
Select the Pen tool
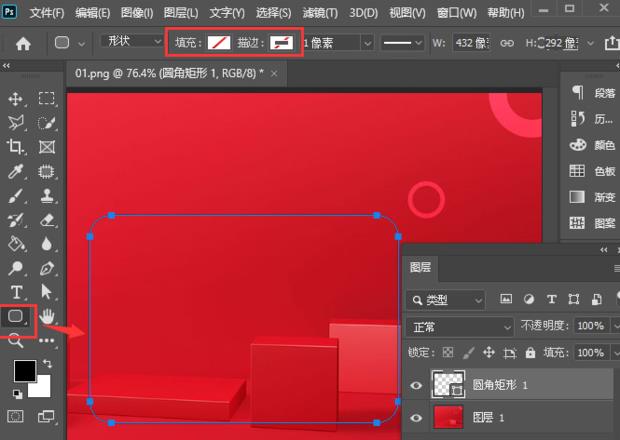click(46, 268)
